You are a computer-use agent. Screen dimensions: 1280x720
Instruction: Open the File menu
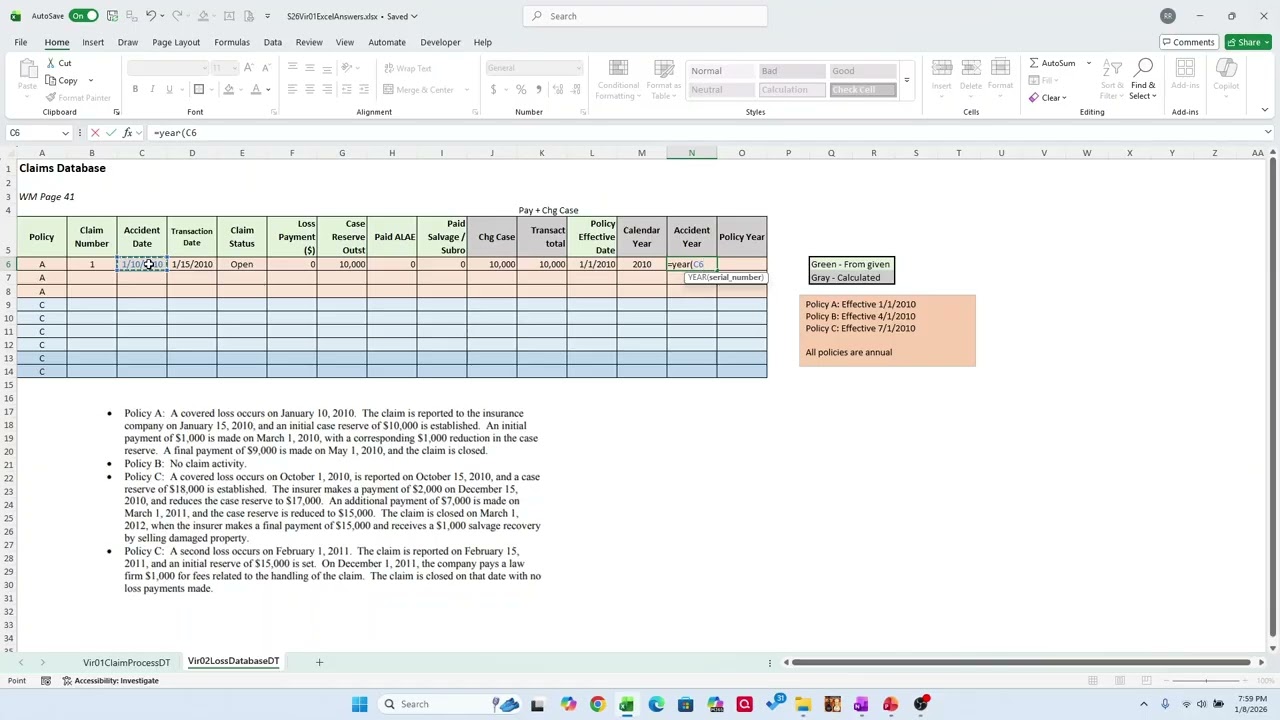click(20, 42)
